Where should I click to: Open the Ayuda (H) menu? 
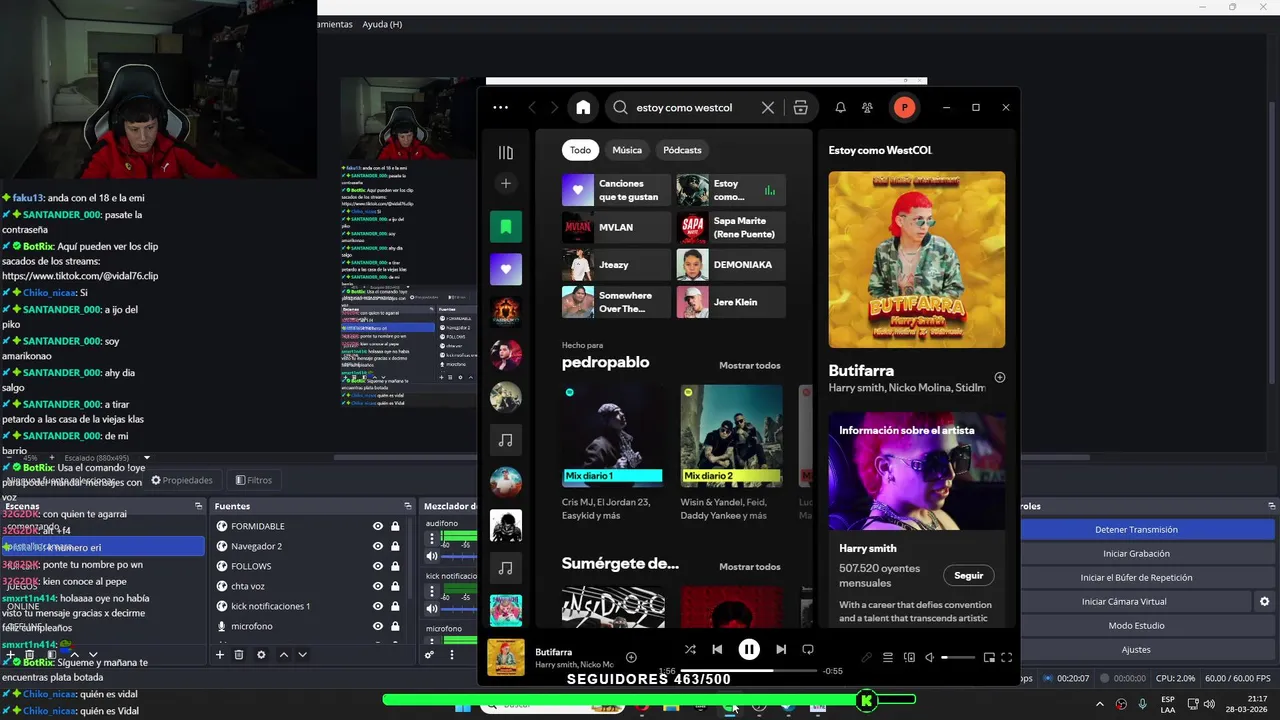pos(382,24)
